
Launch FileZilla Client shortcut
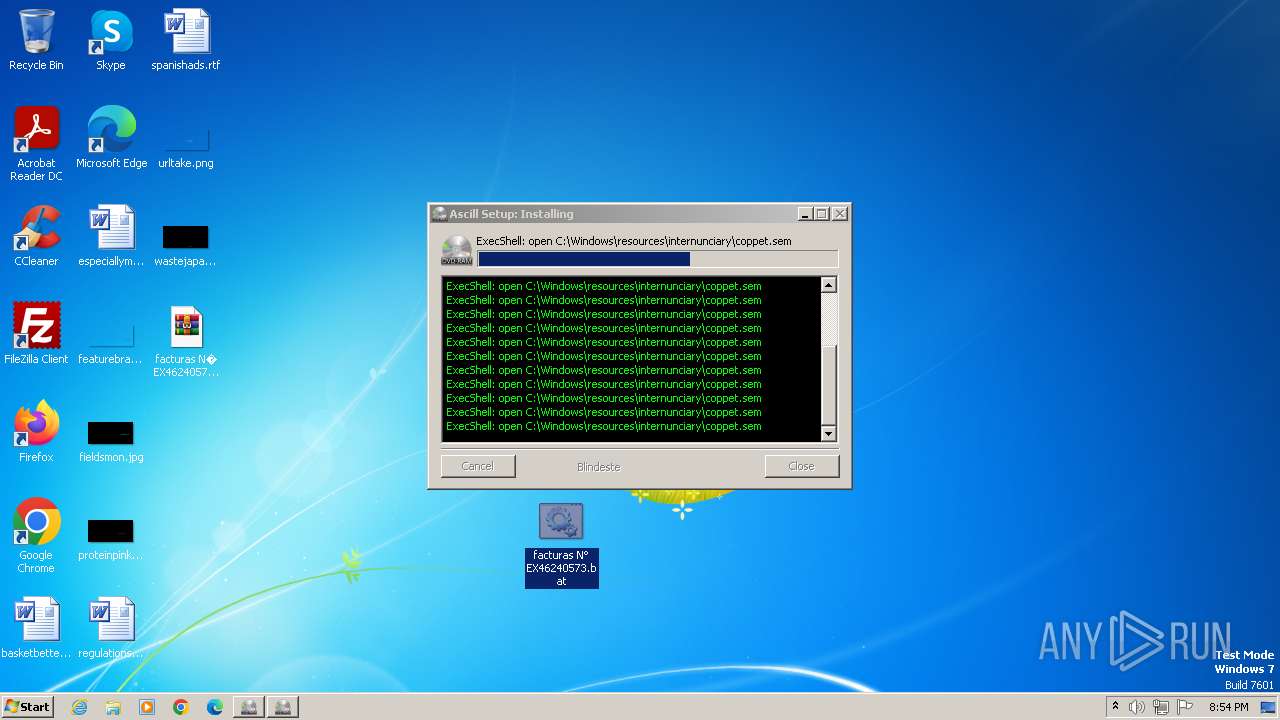36,334
